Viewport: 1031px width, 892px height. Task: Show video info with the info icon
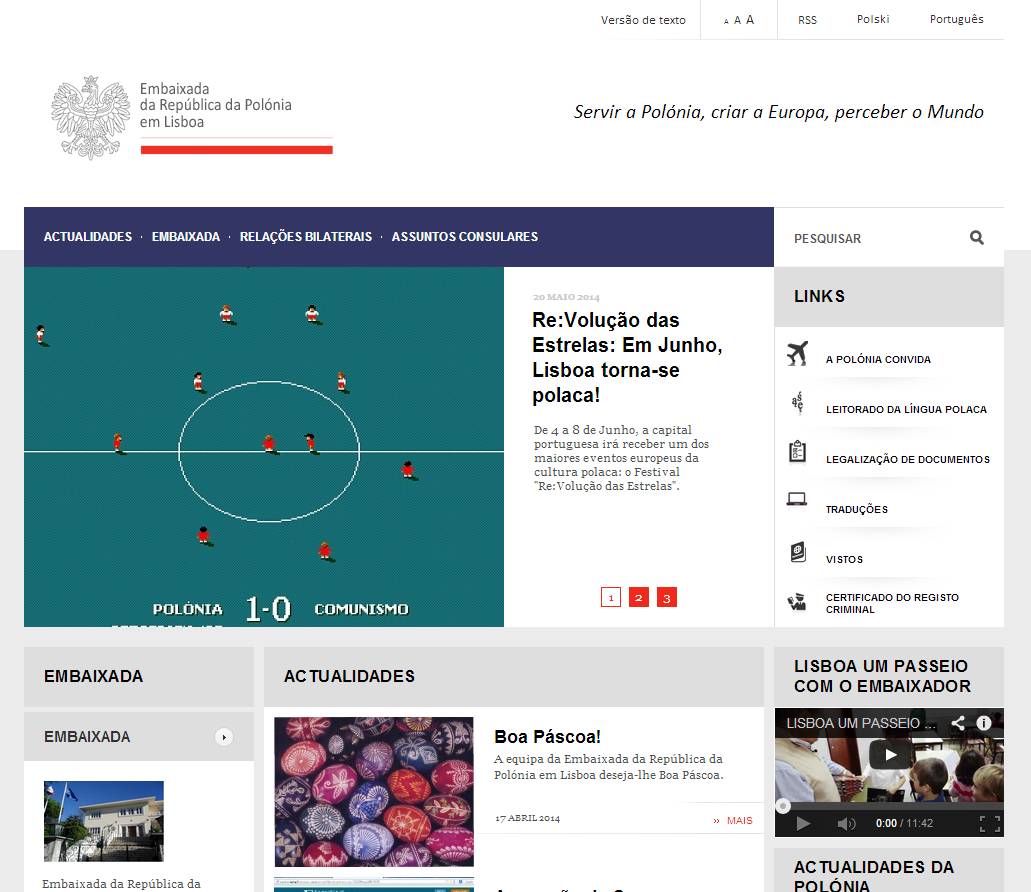983,723
